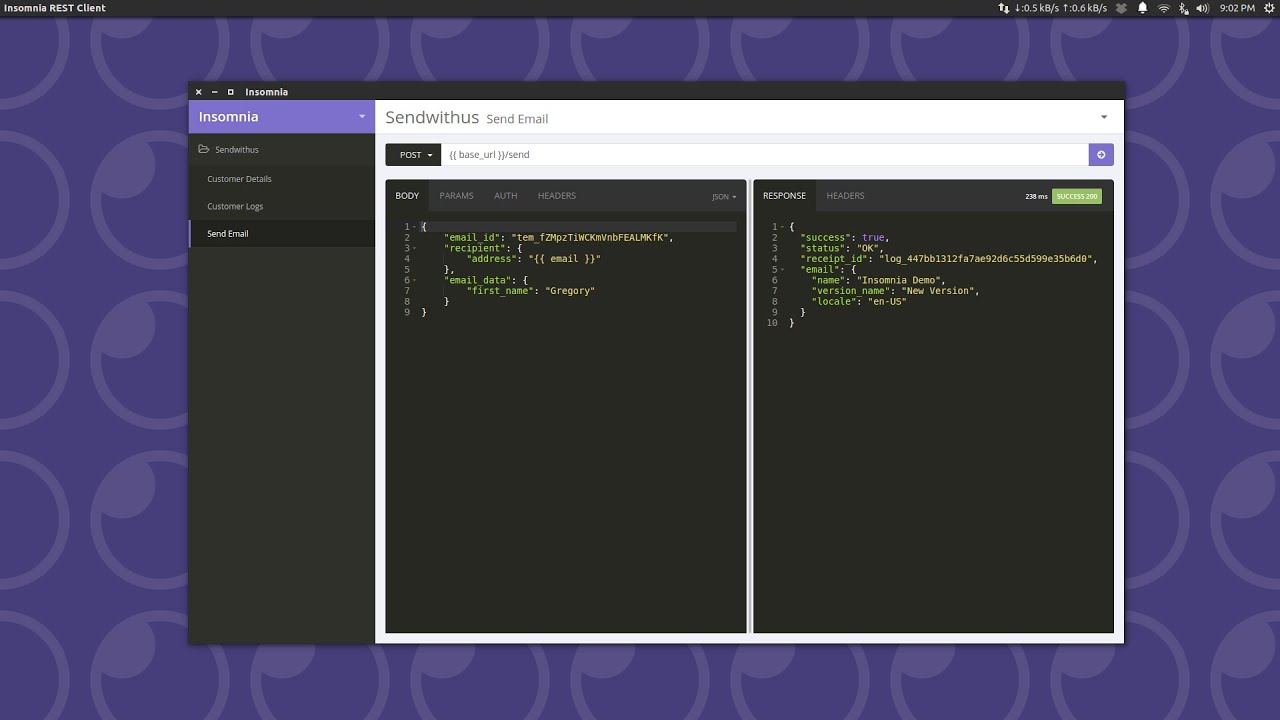This screenshot has height=720, width=1280.
Task: Open the Wi-Fi menu in the top bar
Action: click(1164, 8)
